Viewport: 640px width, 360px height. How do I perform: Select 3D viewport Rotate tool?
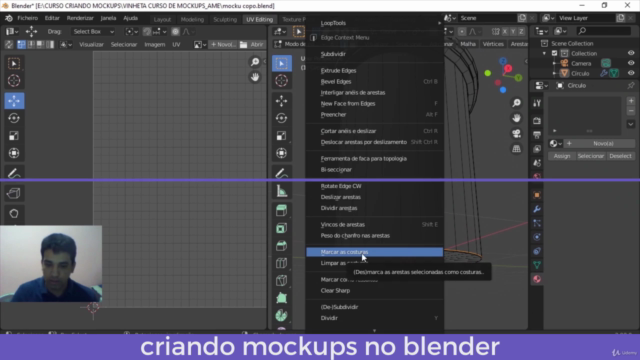pos(282,118)
